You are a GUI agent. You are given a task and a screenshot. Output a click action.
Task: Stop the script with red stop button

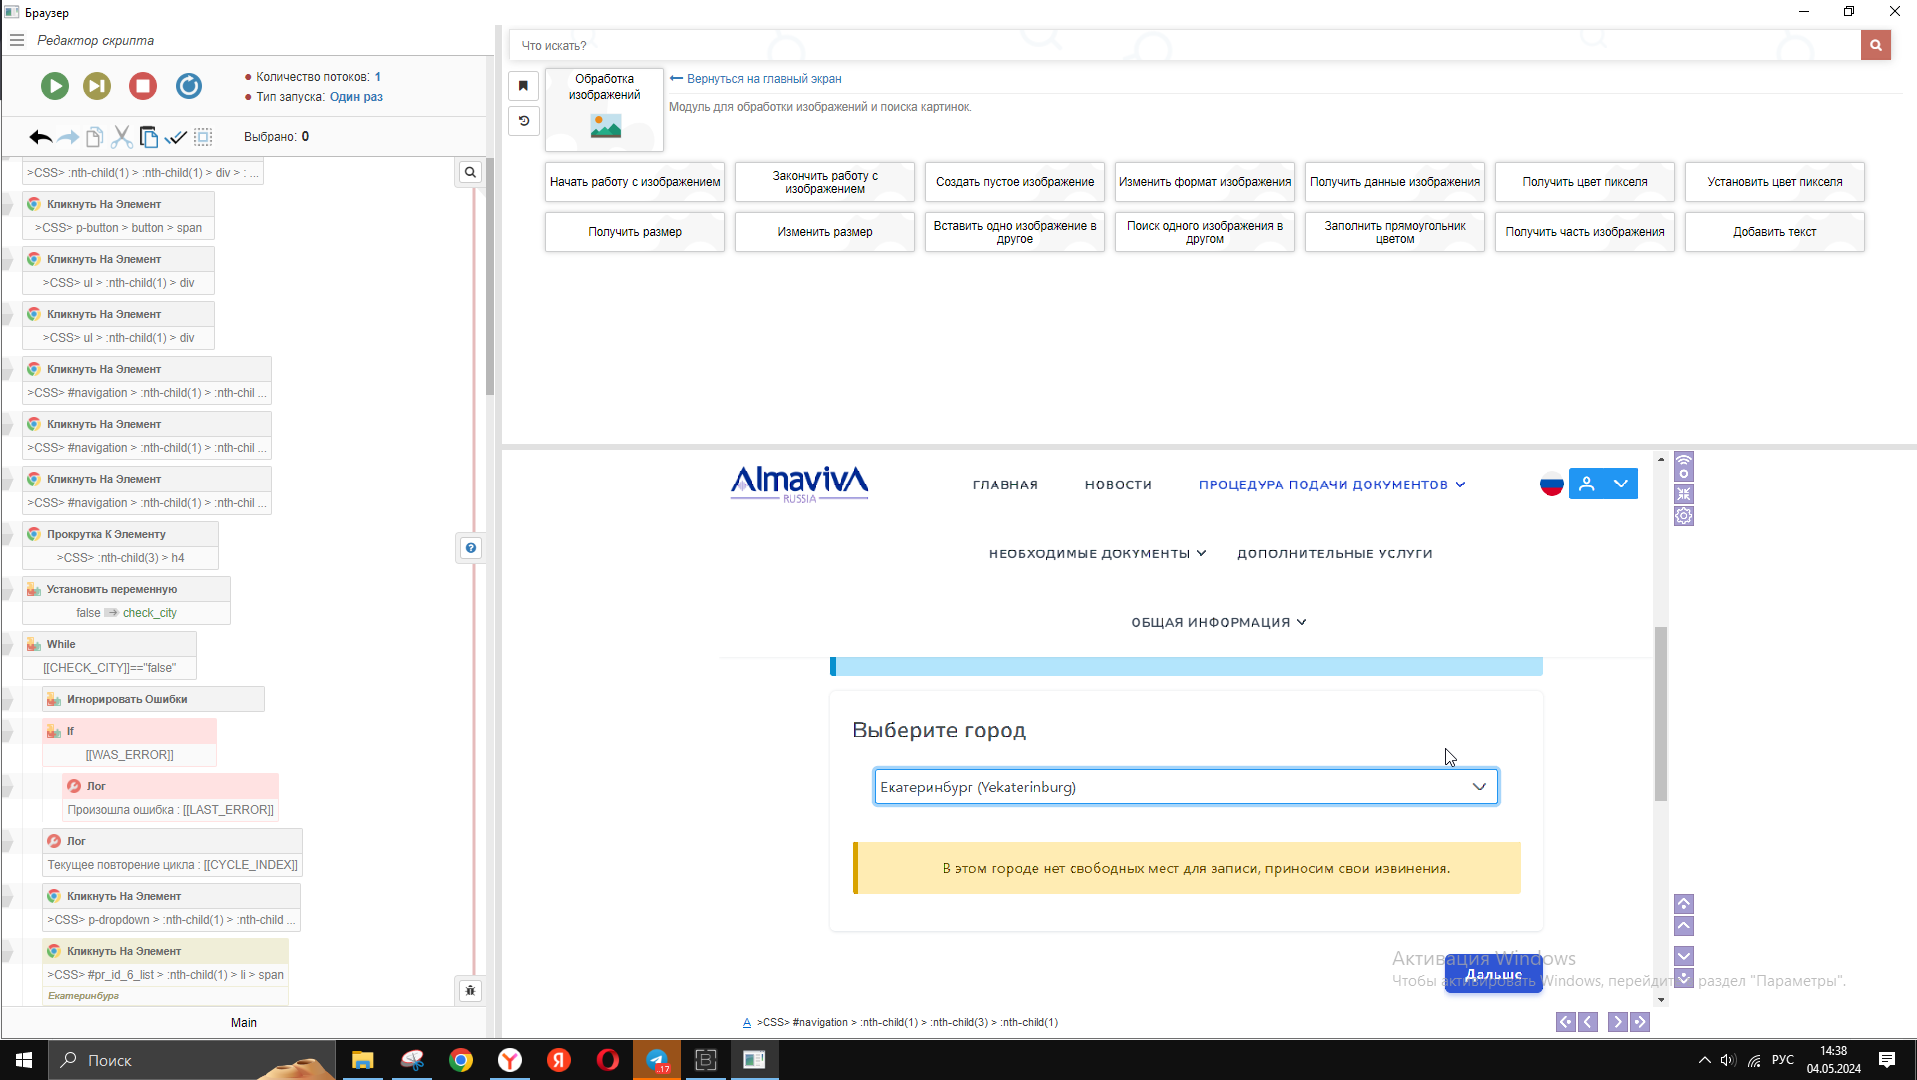pos(143,87)
